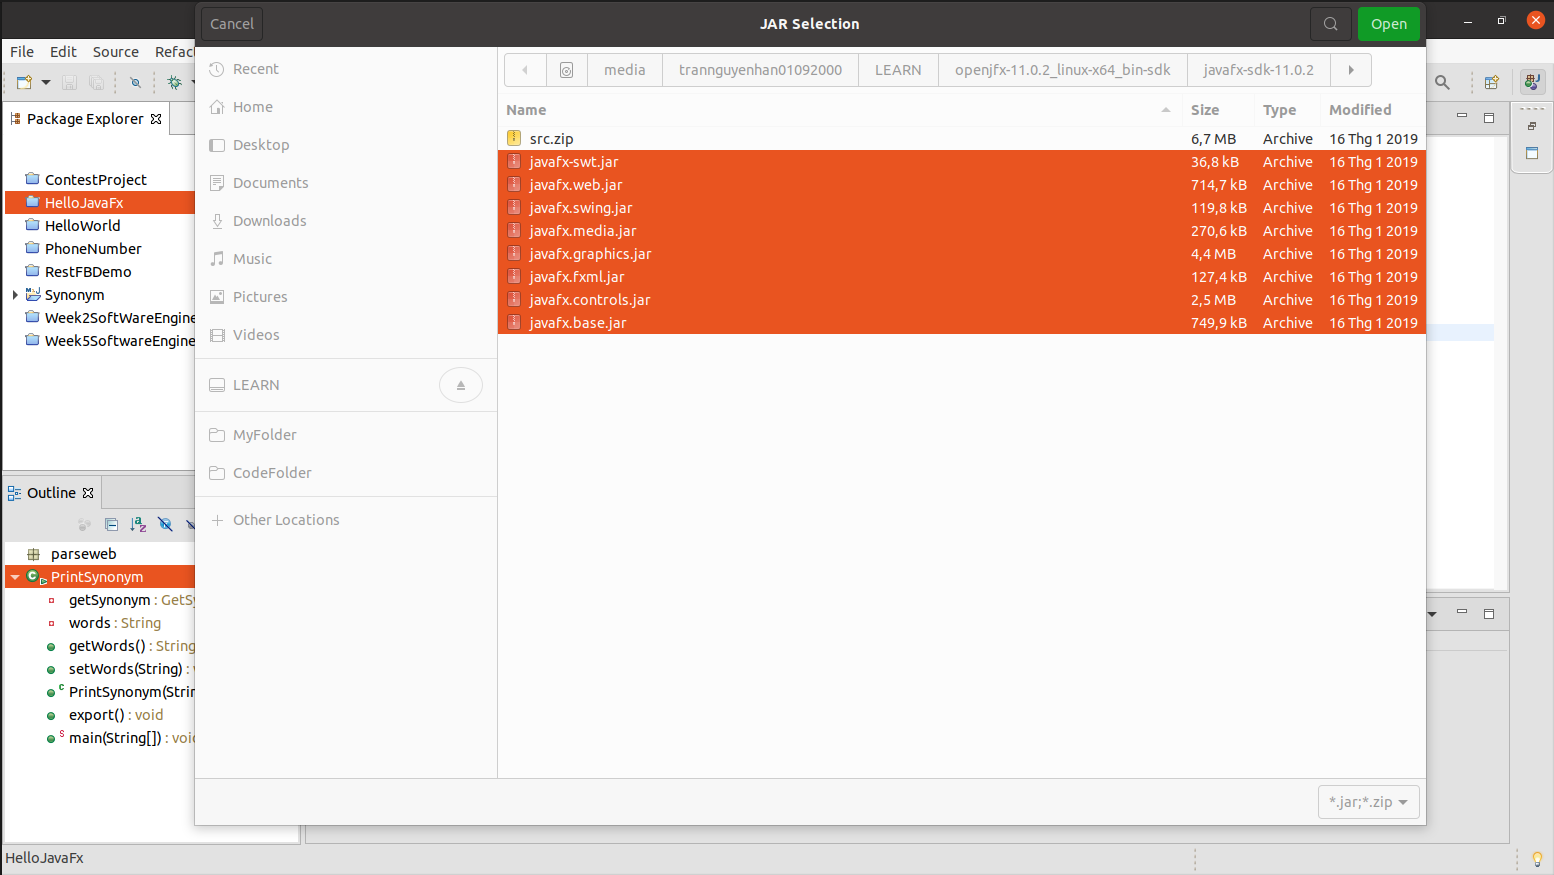This screenshot has width=1554, height=875.
Task: Click the Name column sort indicator
Action: click(1164, 109)
